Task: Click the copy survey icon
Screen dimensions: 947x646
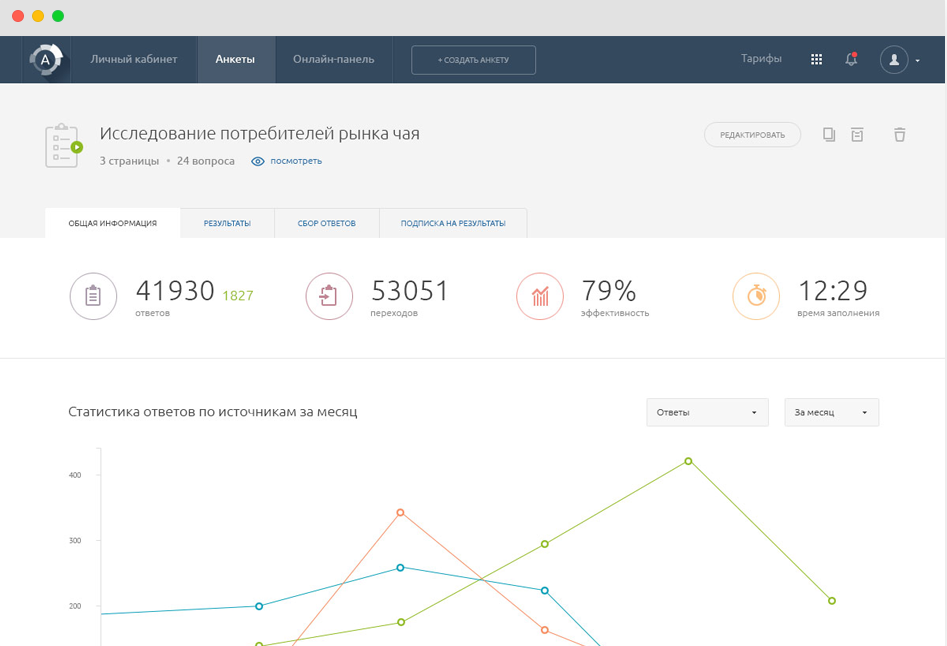Action: (828, 134)
